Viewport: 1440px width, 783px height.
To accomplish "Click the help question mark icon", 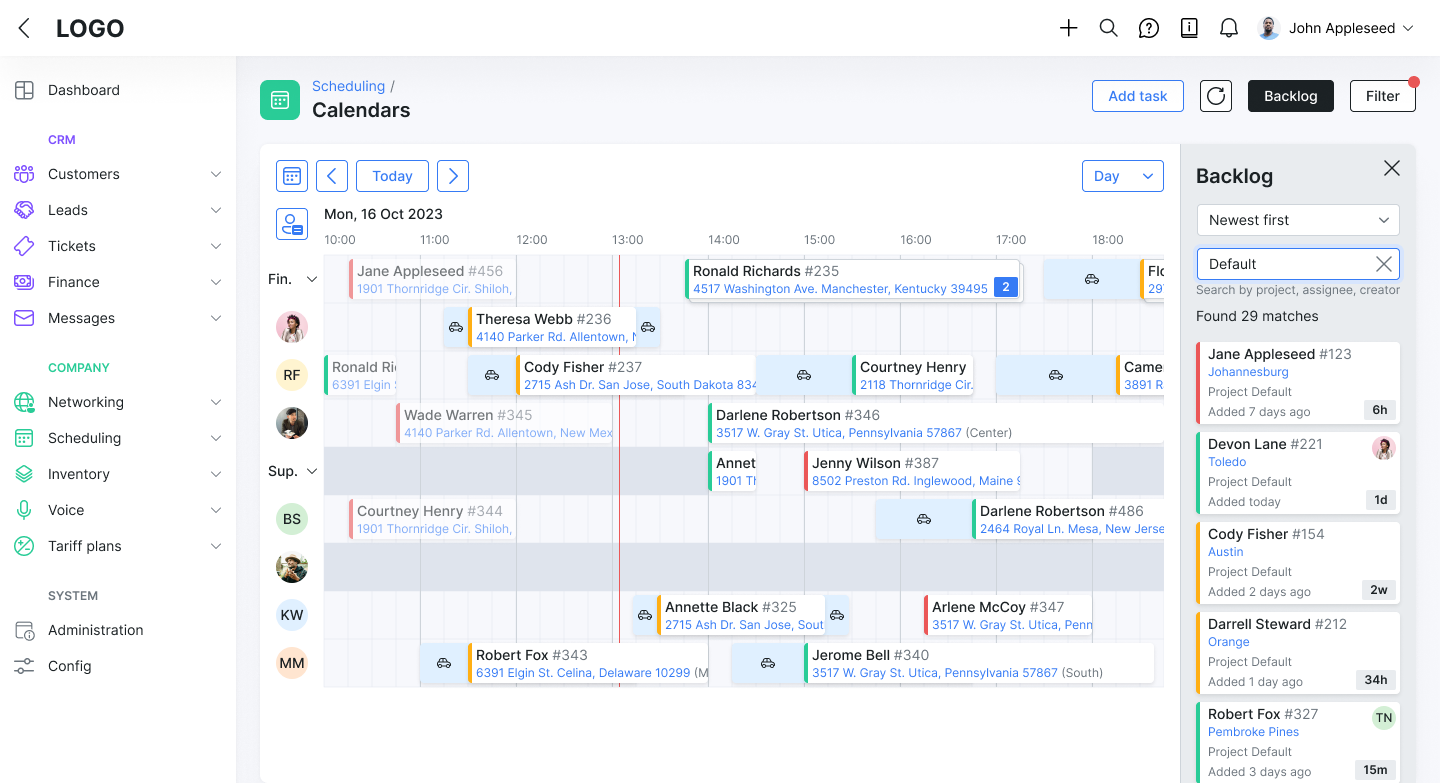I will coord(1148,28).
